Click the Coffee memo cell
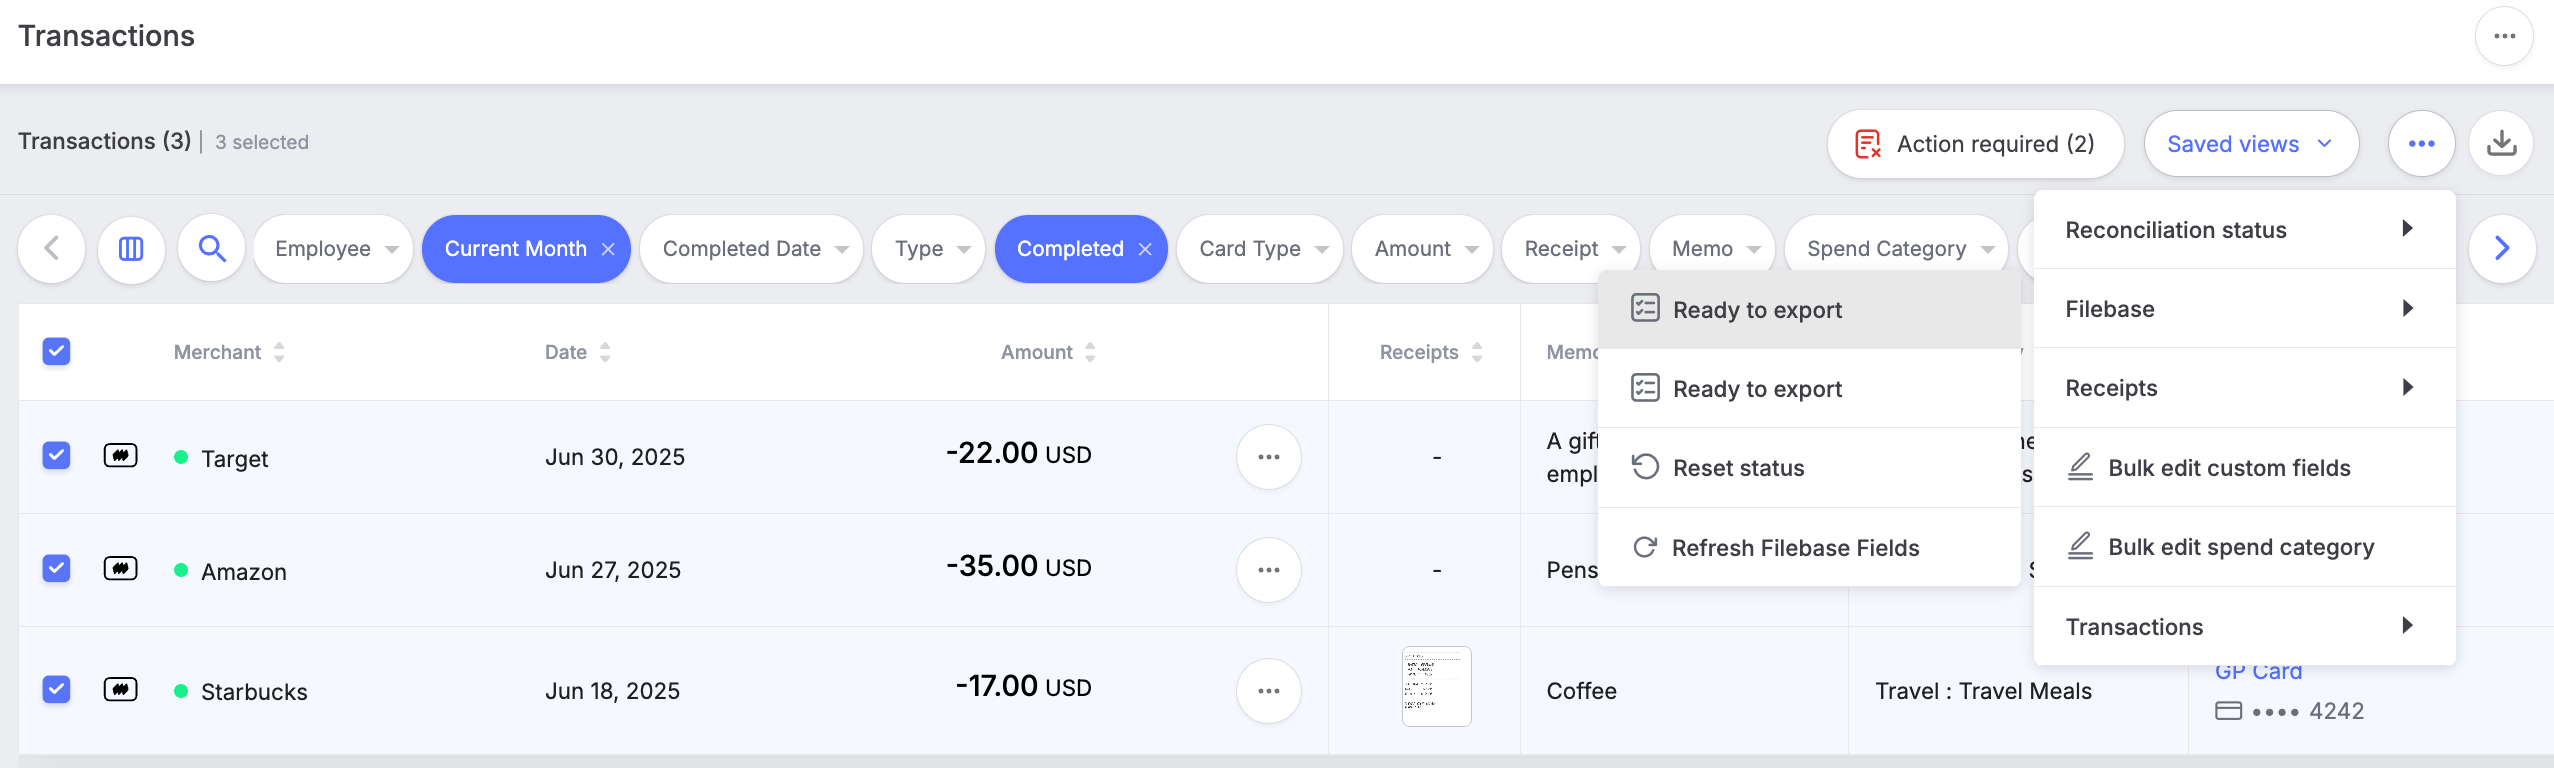 [1581, 691]
